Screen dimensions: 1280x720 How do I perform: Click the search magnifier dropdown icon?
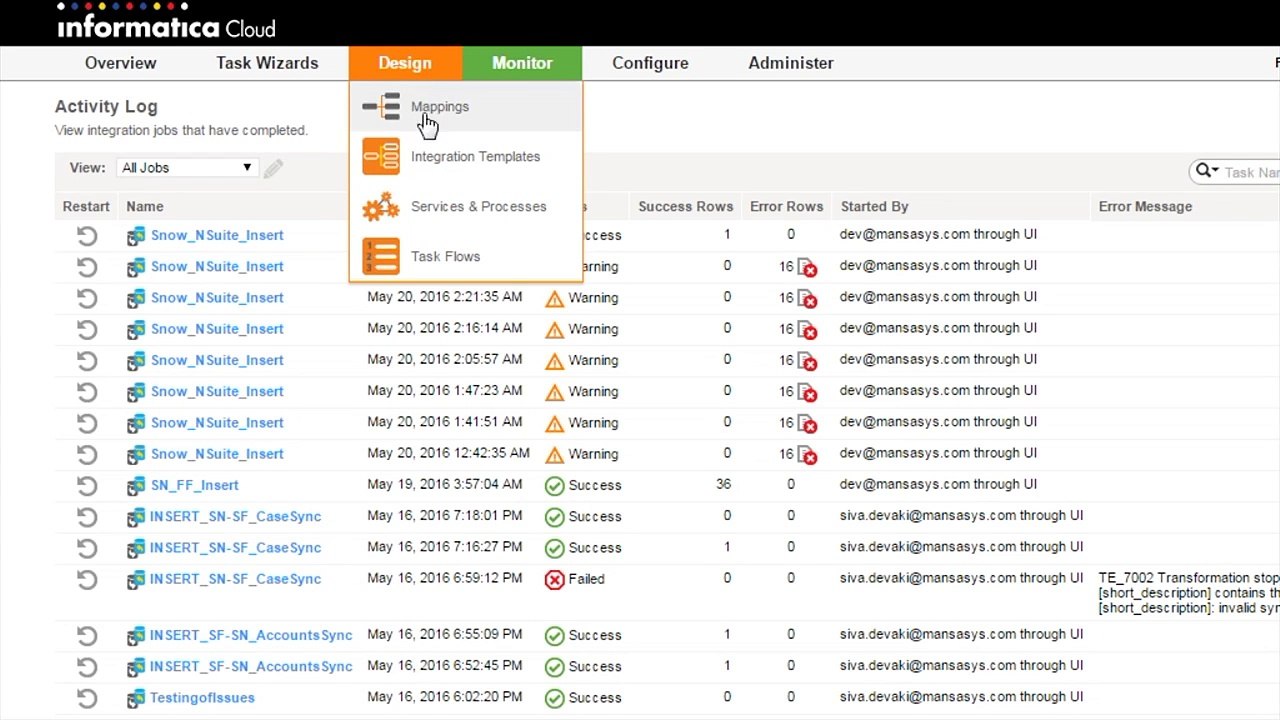1207,172
